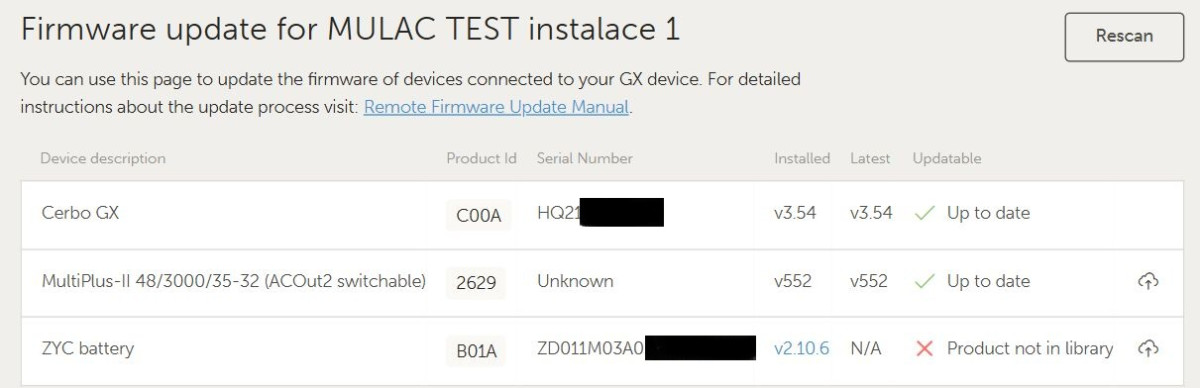Click the v2.10.6 installed version link
The width and height of the screenshot is (1200, 388).
tap(801, 349)
